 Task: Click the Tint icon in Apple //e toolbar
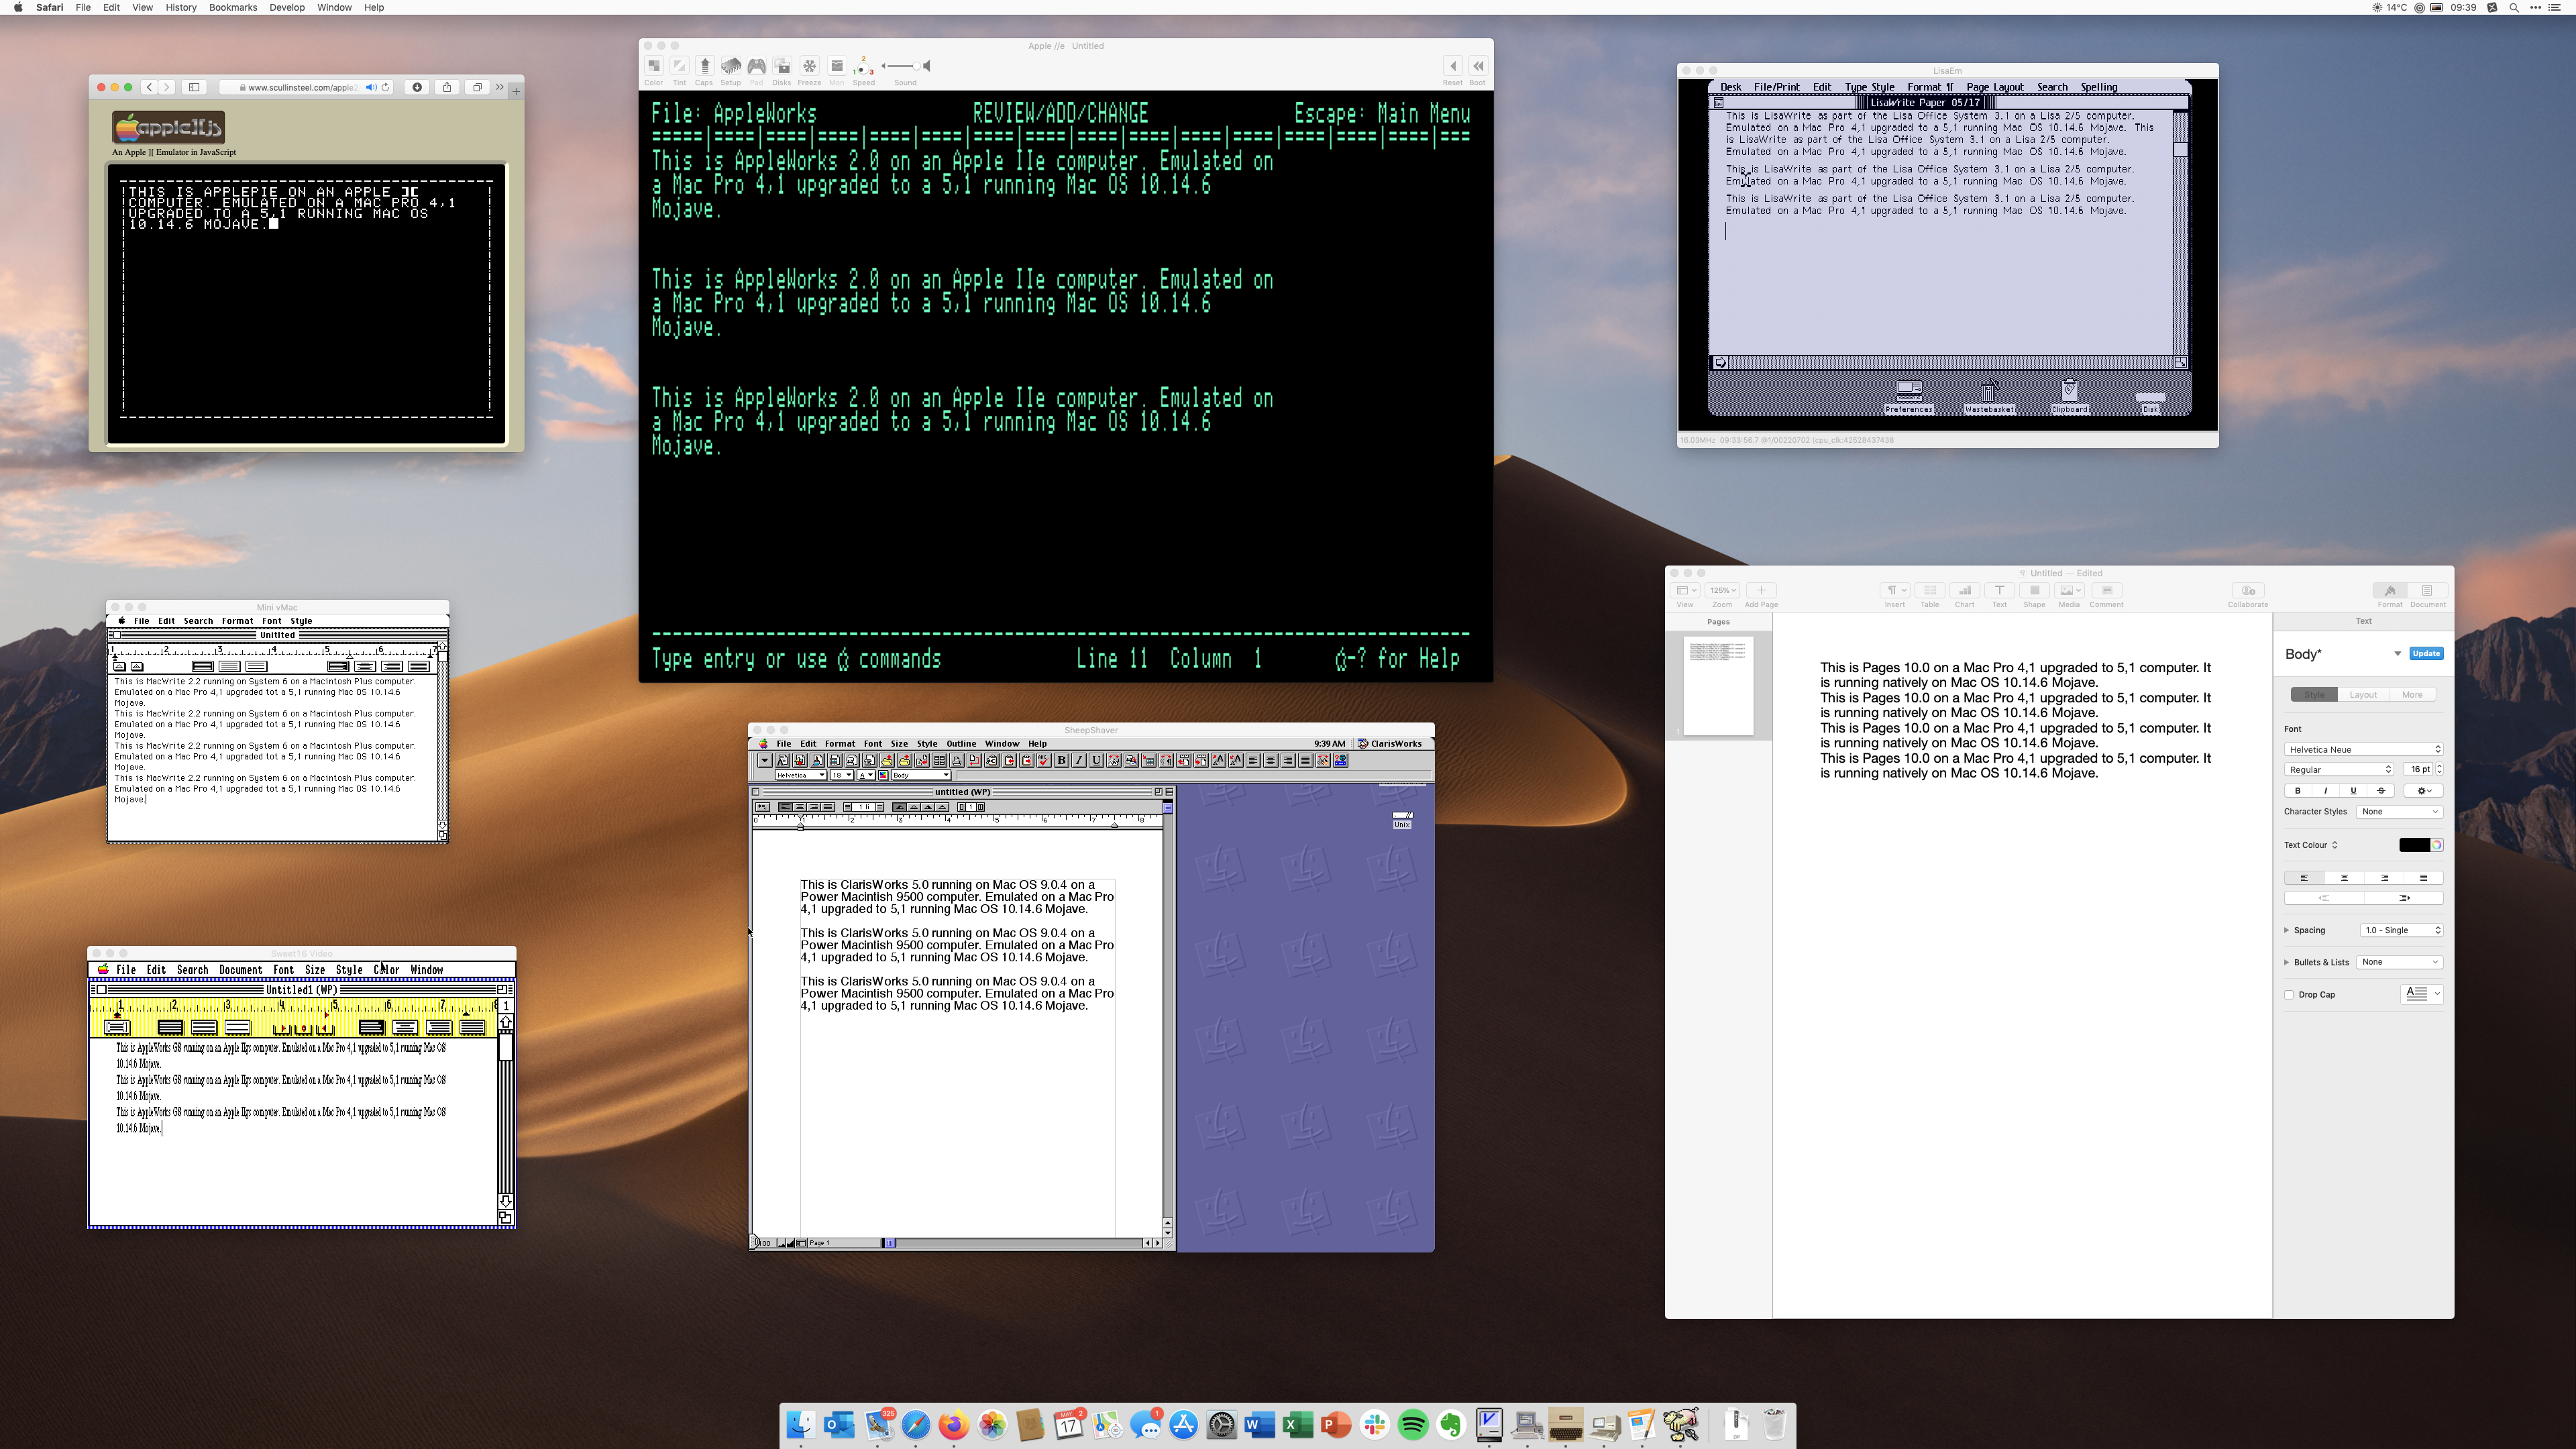point(679,66)
